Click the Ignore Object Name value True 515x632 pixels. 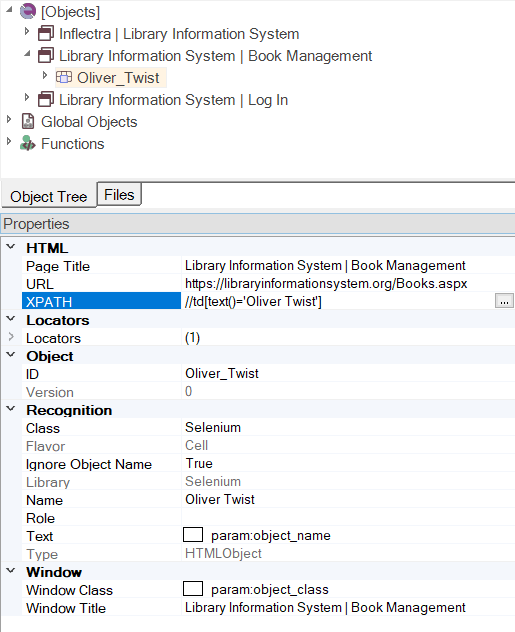click(199, 463)
